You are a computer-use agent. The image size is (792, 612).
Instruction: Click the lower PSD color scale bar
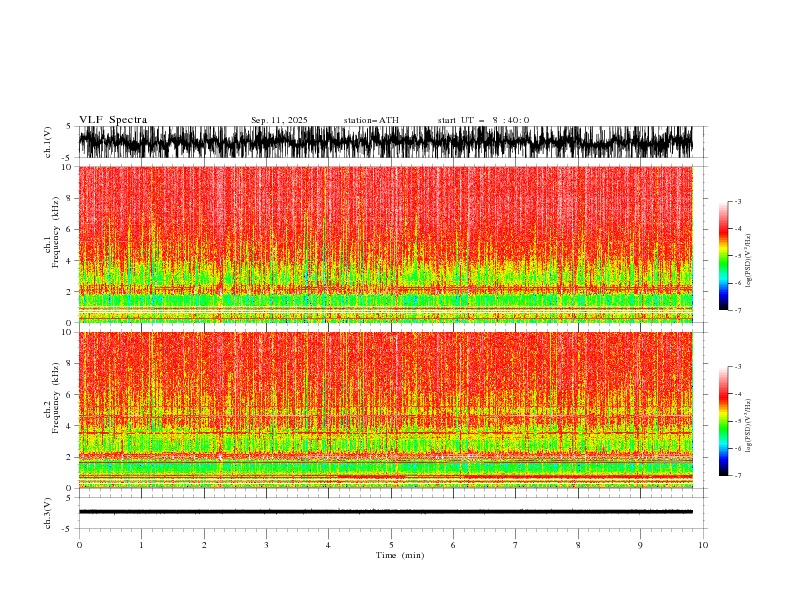pyautogui.click(x=723, y=421)
